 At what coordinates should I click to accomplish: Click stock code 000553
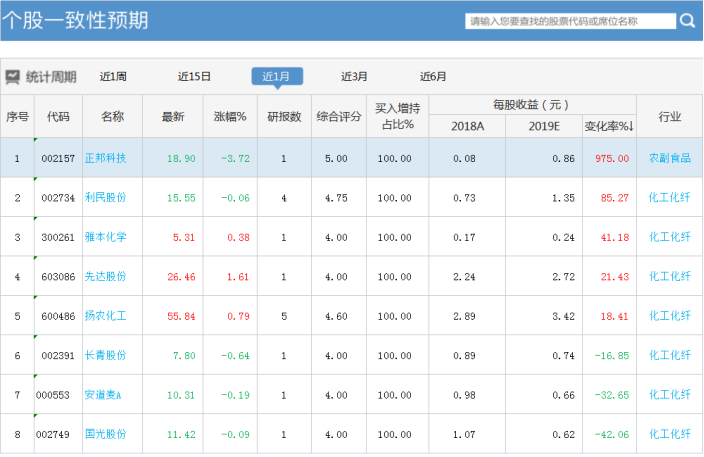[x=53, y=395]
